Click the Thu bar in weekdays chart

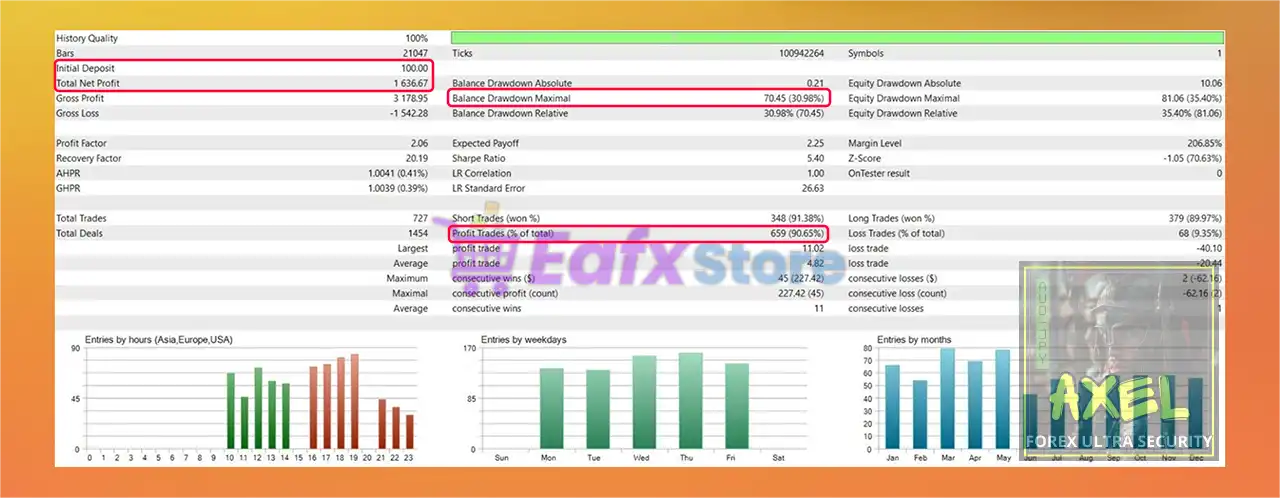point(691,401)
